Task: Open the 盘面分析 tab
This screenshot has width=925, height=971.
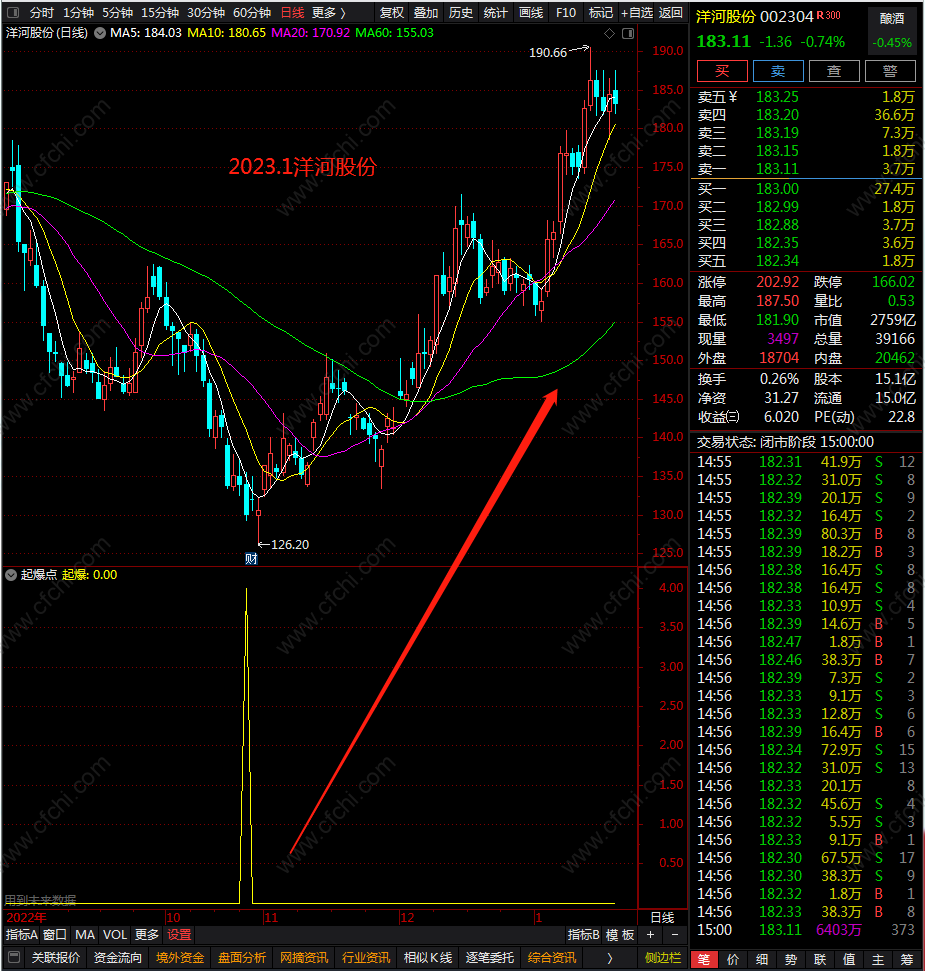Action: (242, 957)
